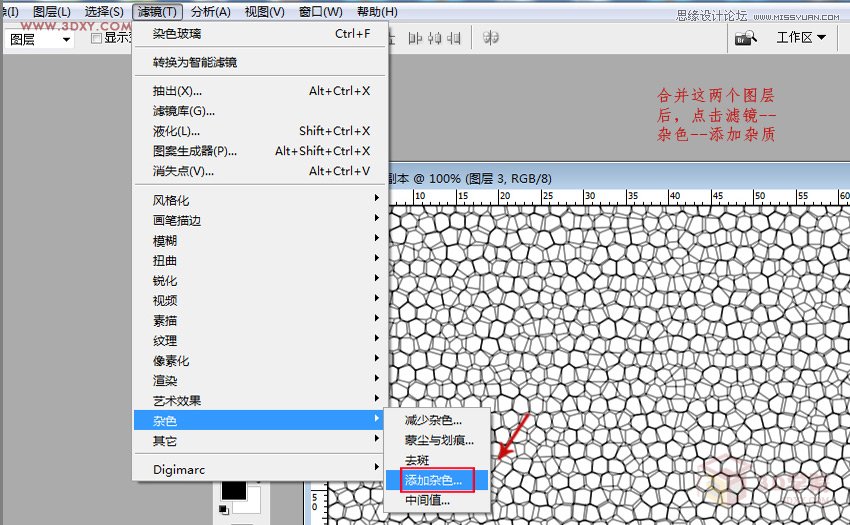Click the distribute right edges icon
Screen dimensions: 850x525
pyautogui.click(x=454, y=38)
